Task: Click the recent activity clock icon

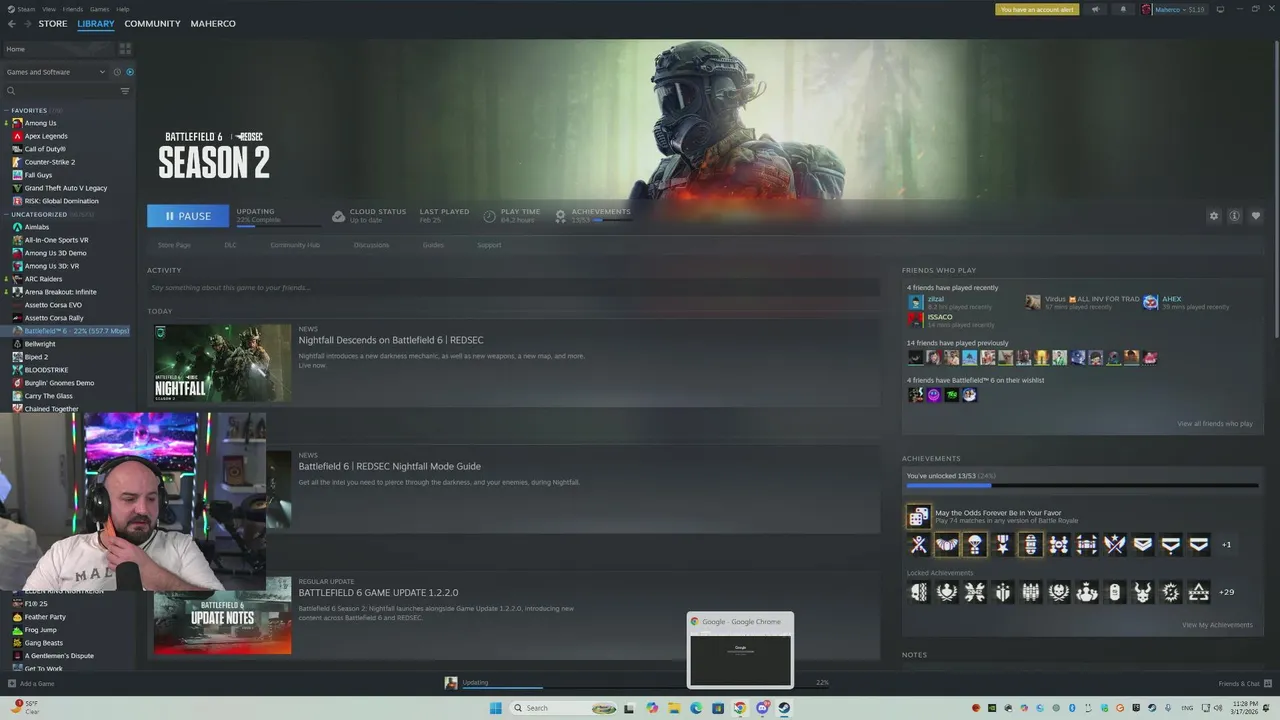Action: click(x=117, y=72)
